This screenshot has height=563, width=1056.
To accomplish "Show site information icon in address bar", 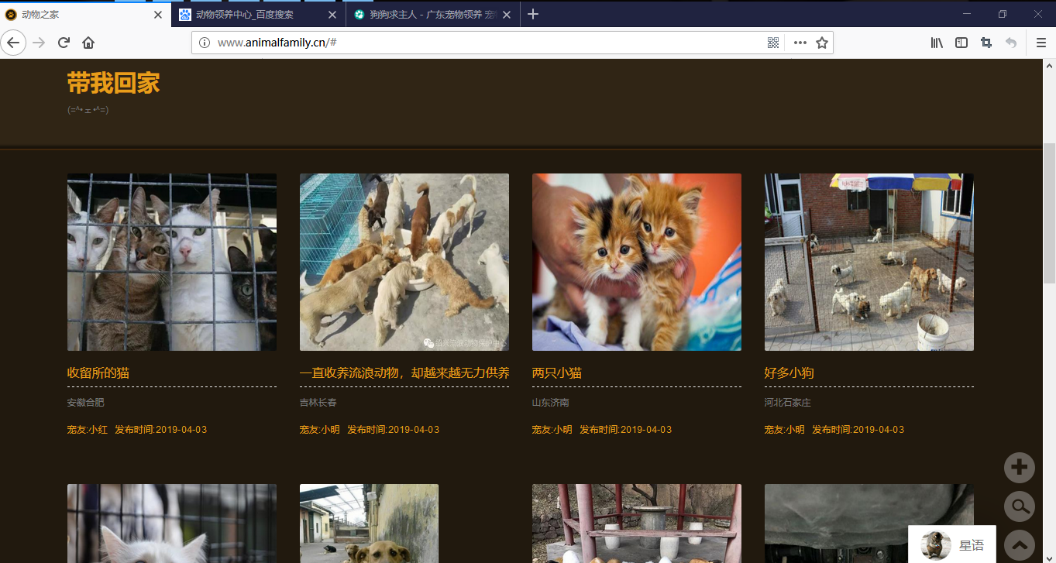I will [x=205, y=42].
